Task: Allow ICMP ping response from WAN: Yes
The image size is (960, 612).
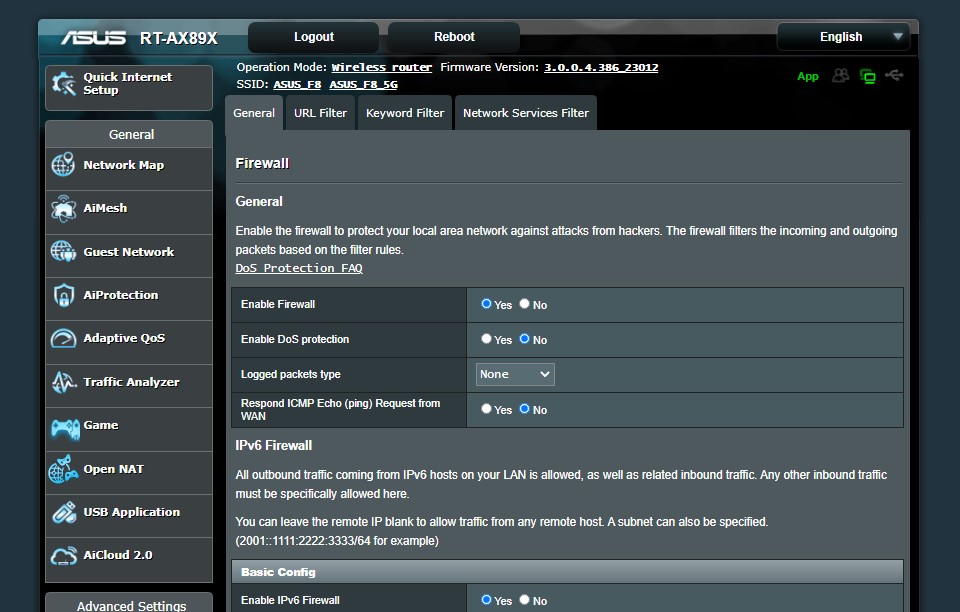Action: click(486, 409)
